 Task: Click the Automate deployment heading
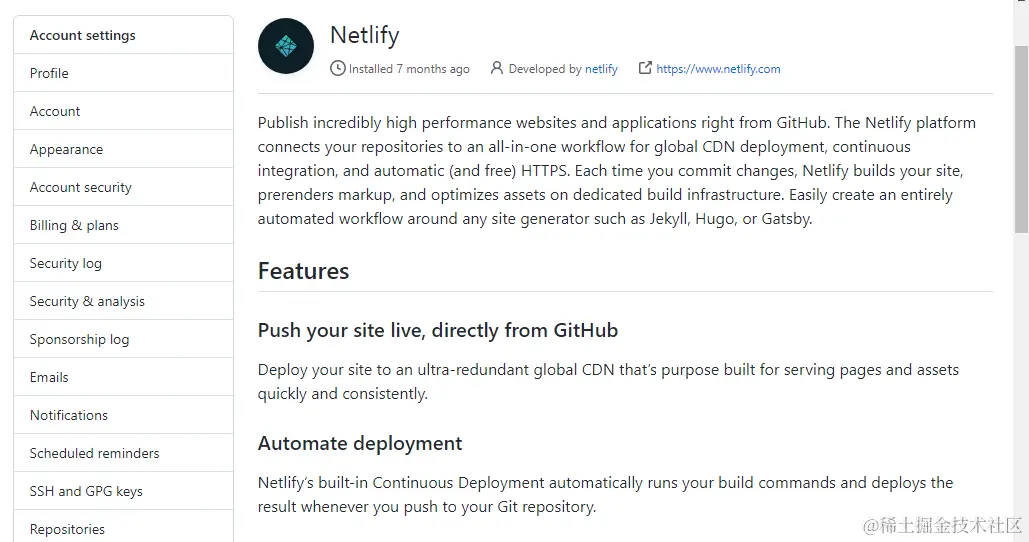pyautogui.click(x=360, y=444)
